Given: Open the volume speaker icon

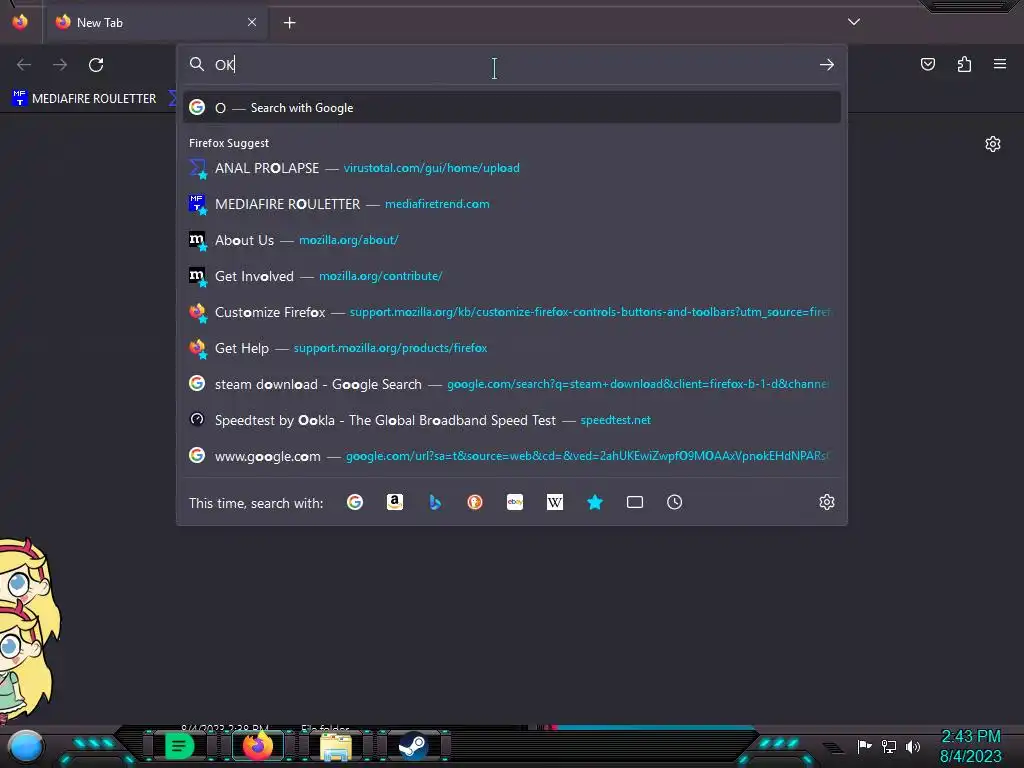Looking at the screenshot, I should (913, 746).
